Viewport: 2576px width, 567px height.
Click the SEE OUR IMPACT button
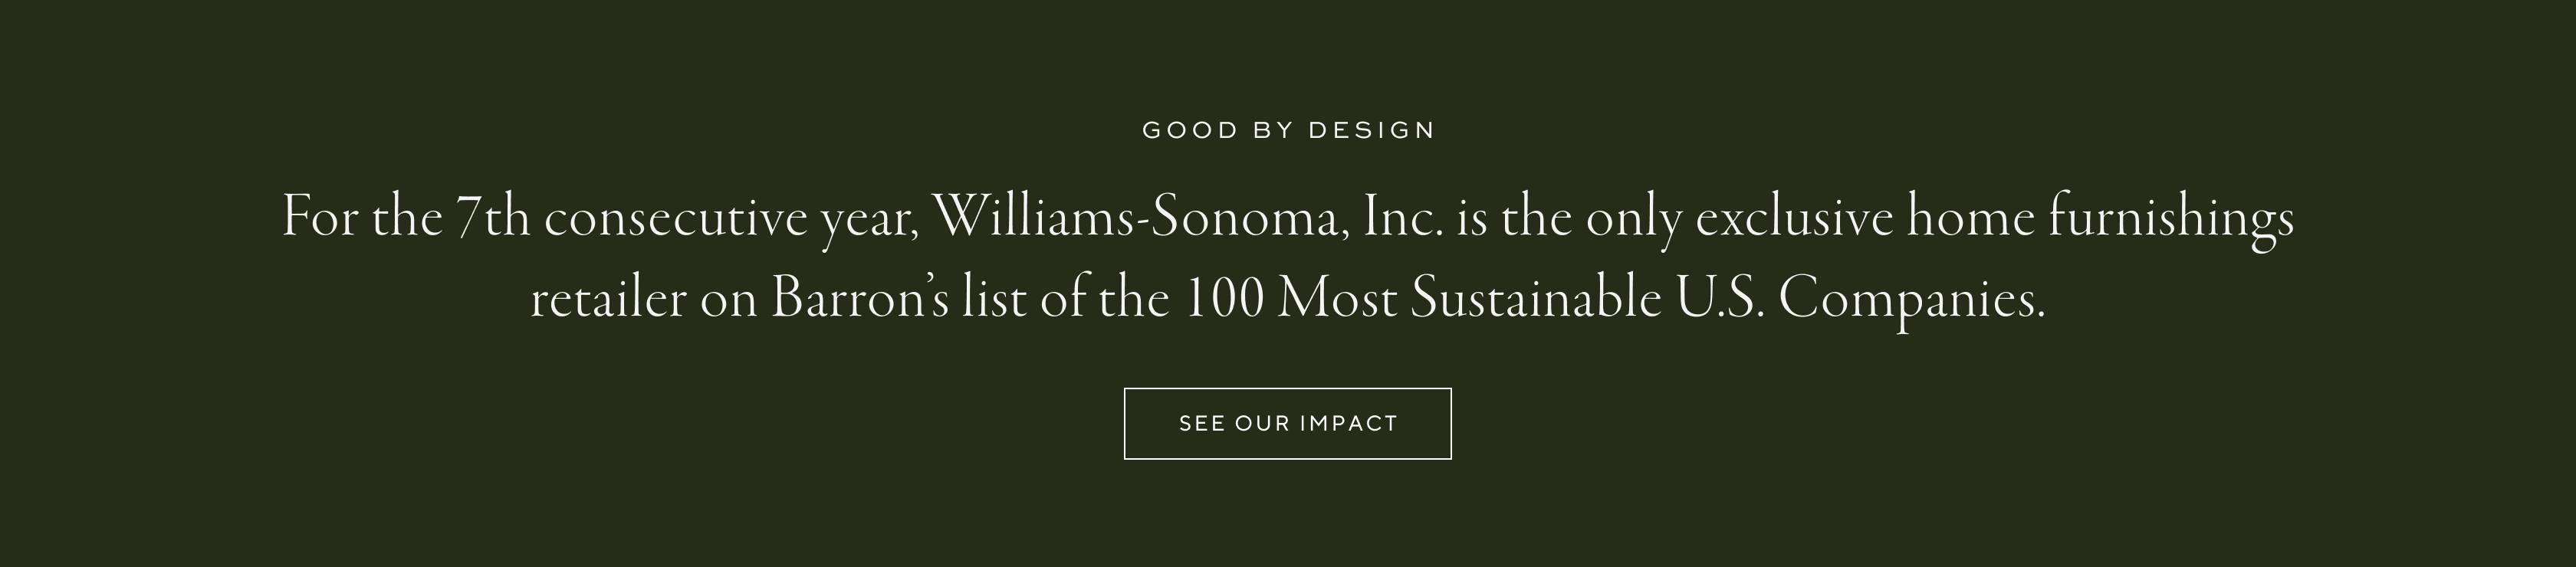tap(1287, 423)
